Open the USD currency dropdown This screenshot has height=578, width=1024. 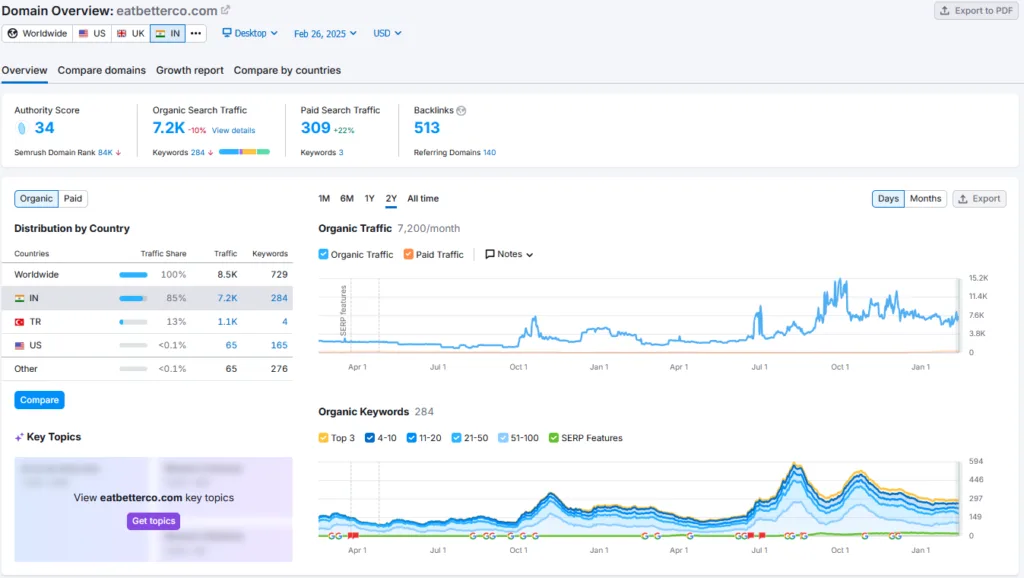point(387,33)
